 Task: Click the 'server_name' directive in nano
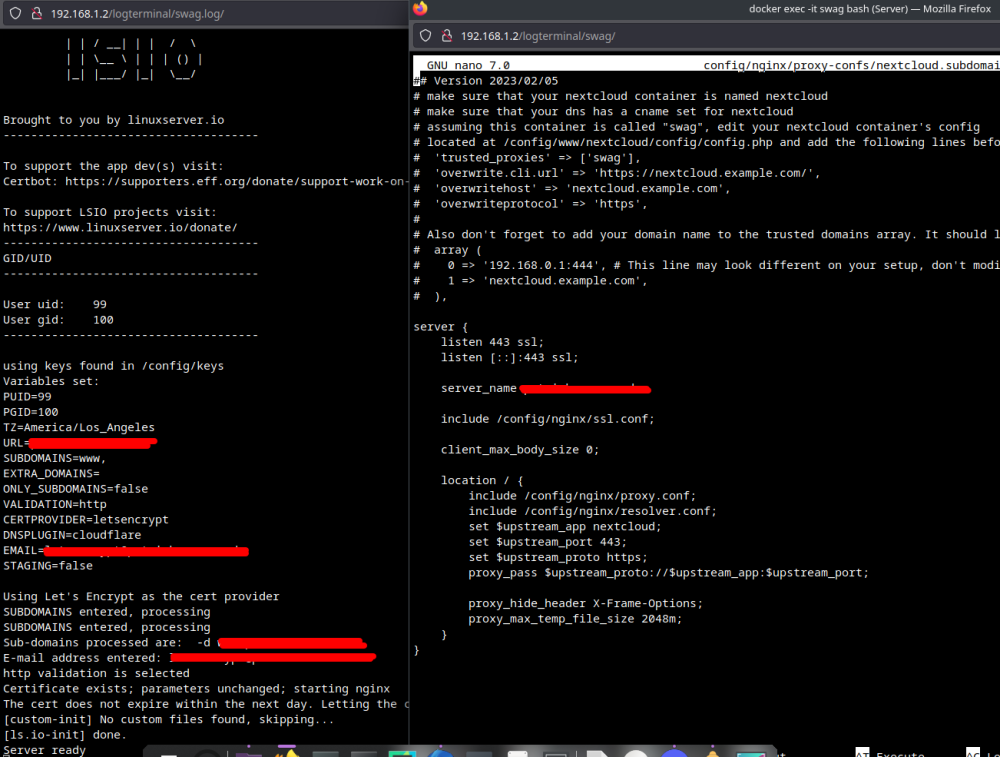coord(478,388)
